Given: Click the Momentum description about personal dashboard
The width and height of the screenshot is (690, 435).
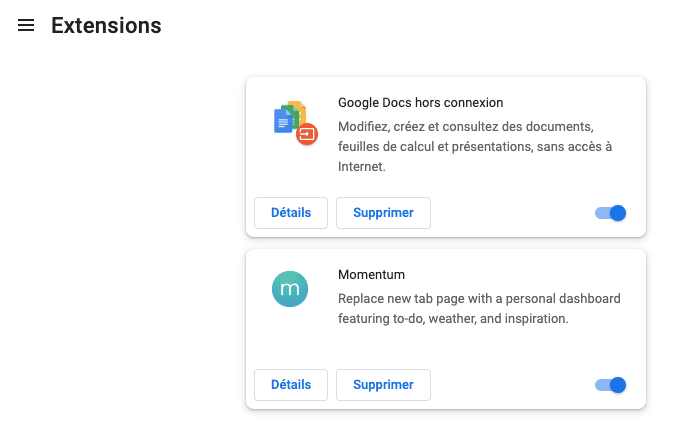Looking at the screenshot, I should (479, 298).
